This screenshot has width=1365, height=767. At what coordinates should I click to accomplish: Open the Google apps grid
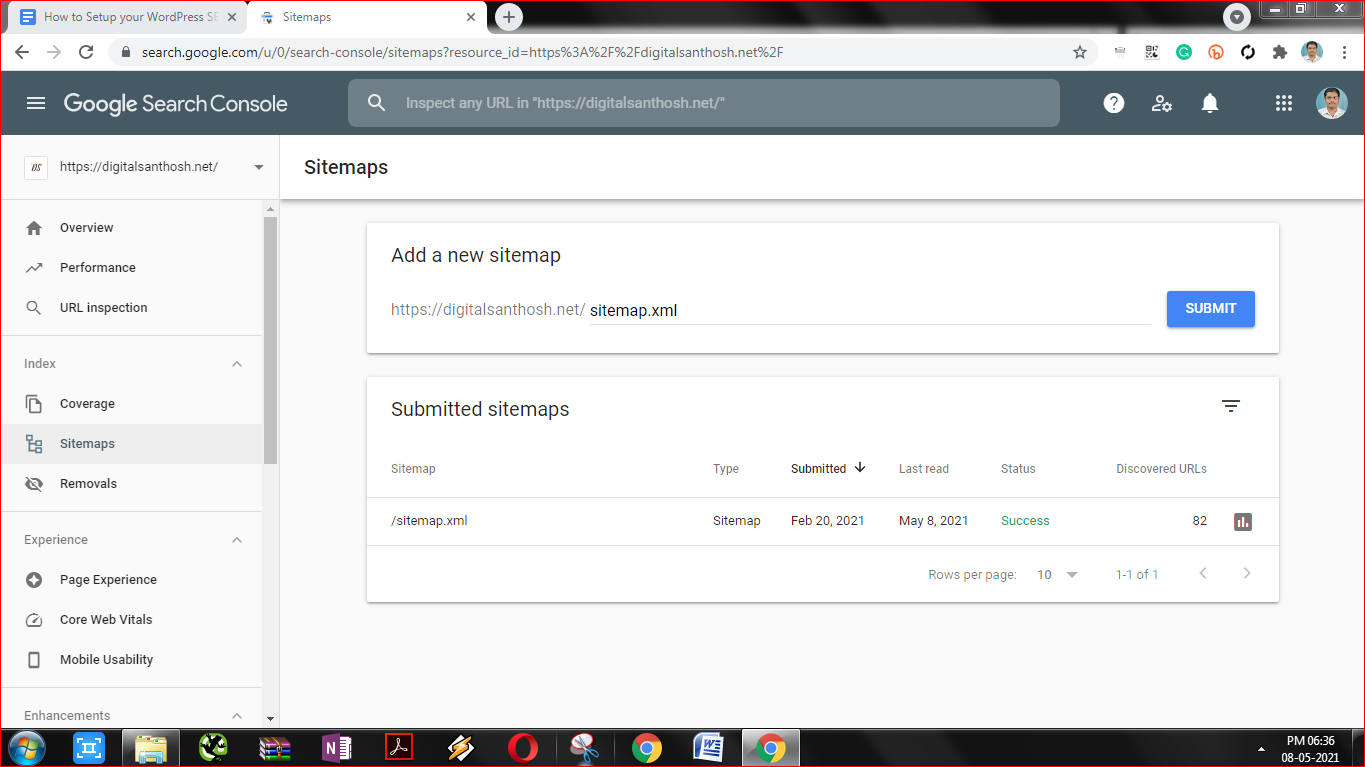pyautogui.click(x=1284, y=103)
